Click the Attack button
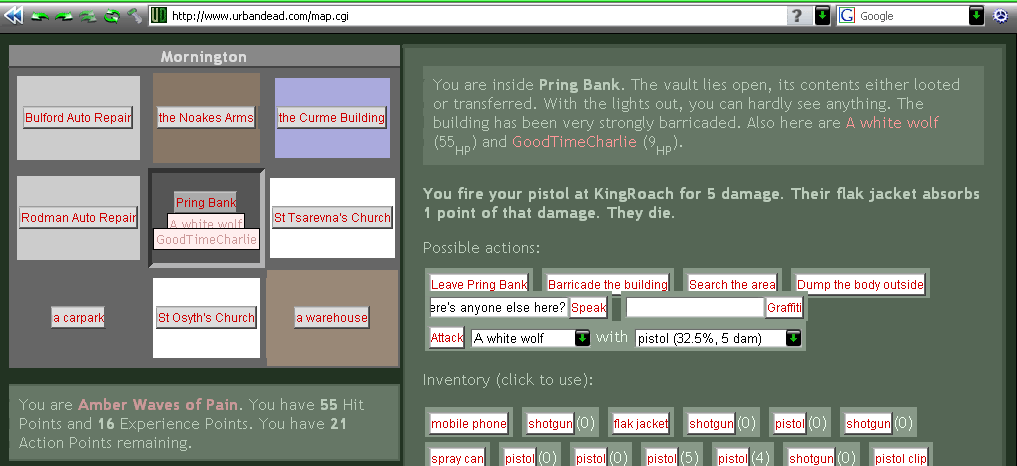The height and width of the screenshot is (466, 1017). (x=446, y=337)
